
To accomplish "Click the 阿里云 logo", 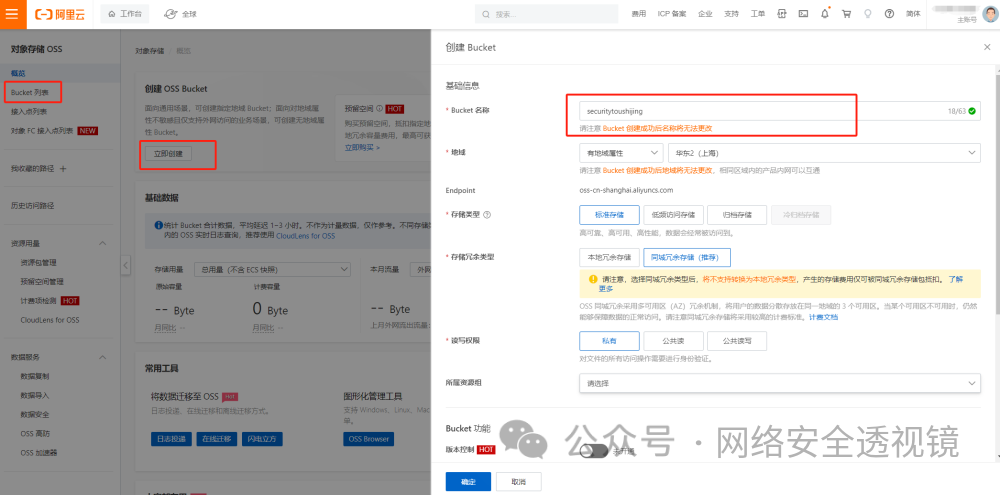I will [x=59, y=14].
